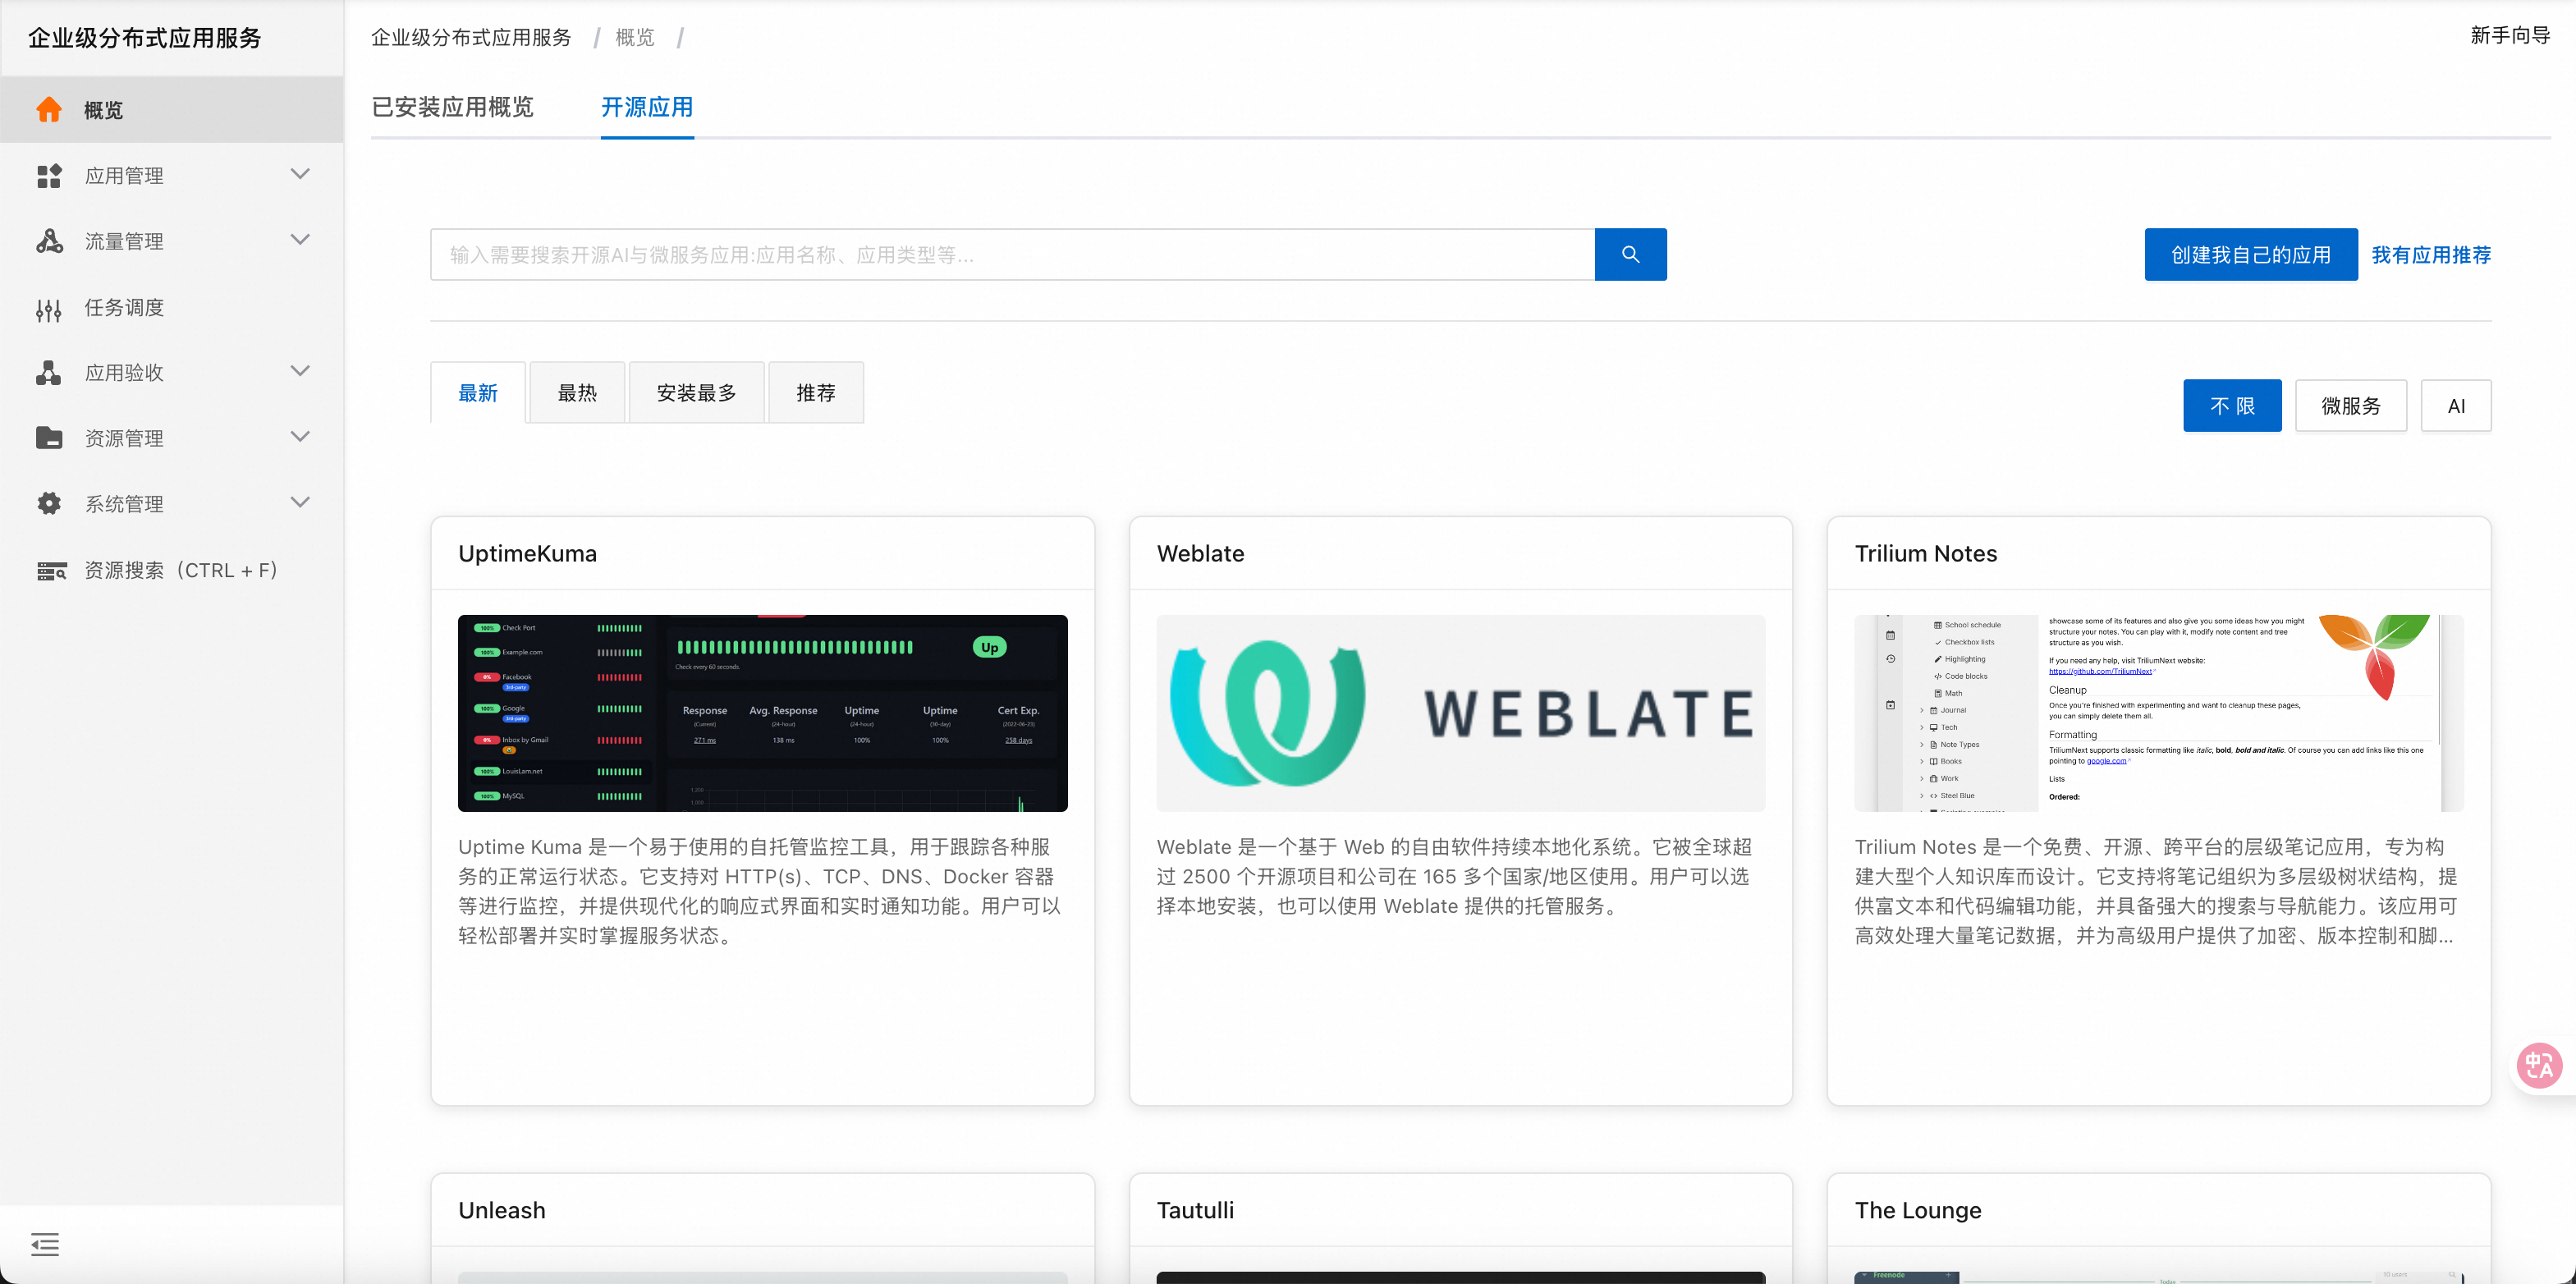Click the pink floating translate icon
The width and height of the screenshot is (2576, 1284).
tap(2538, 1065)
